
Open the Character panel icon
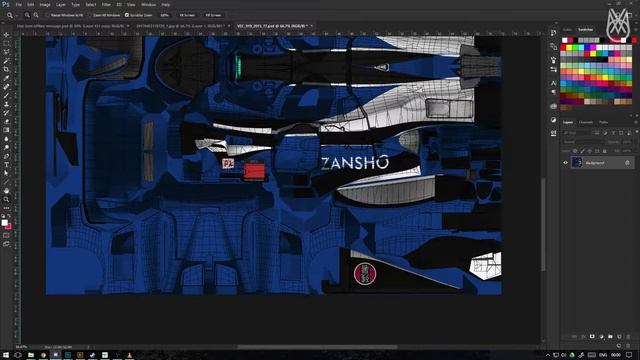(x=553, y=83)
